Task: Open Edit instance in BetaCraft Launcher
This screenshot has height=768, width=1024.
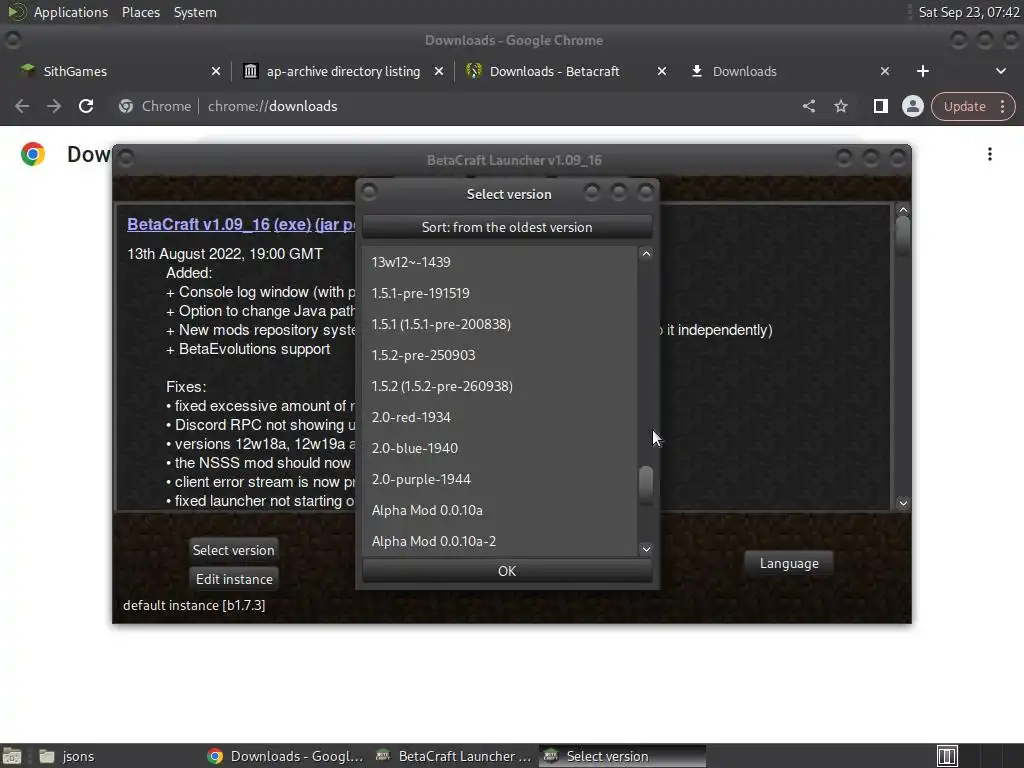Action: pyautogui.click(x=234, y=579)
